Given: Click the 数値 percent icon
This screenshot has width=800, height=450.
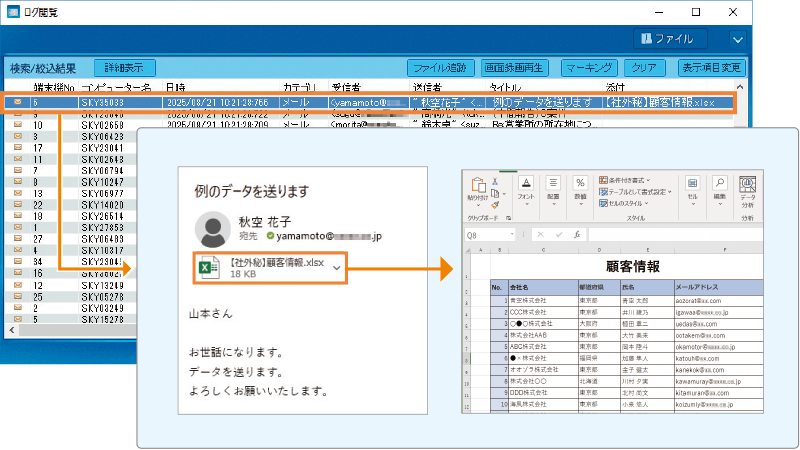Looking at the screenshot, I should tap(580, 185).
